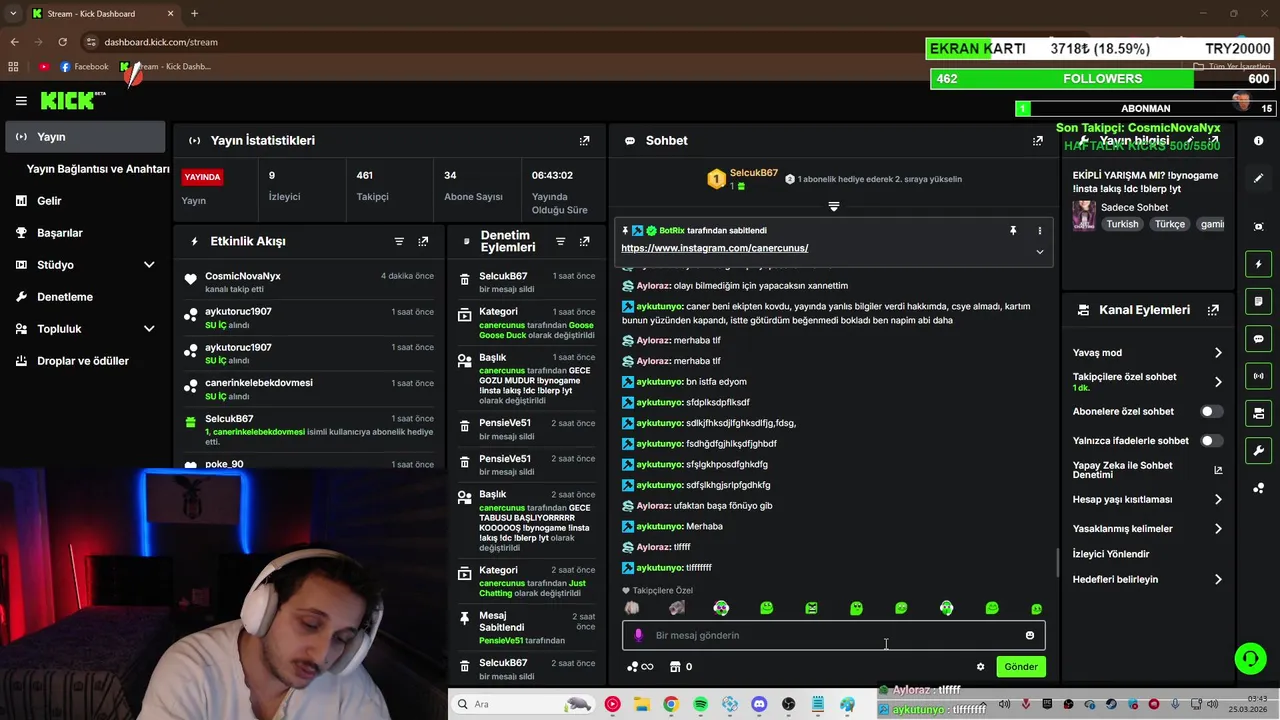Open chat settings gear beside Gönder
Screen dimensions: 1280x720
tap(980, 667)
